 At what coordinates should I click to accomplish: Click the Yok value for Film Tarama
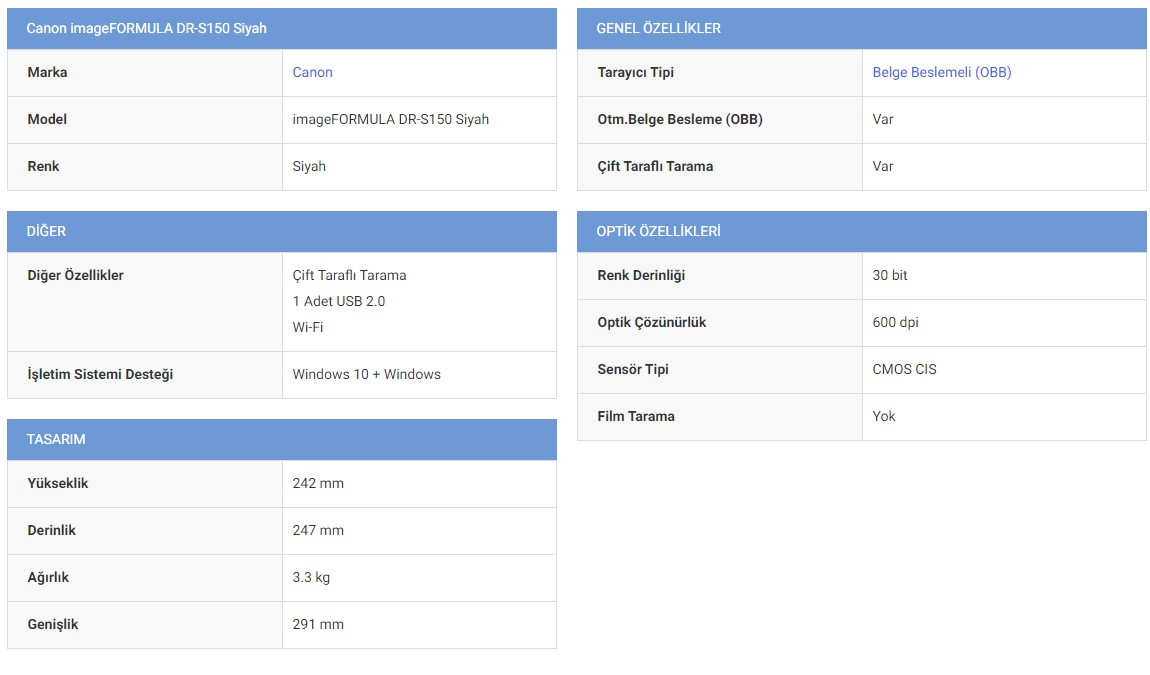tap(884, 416)
